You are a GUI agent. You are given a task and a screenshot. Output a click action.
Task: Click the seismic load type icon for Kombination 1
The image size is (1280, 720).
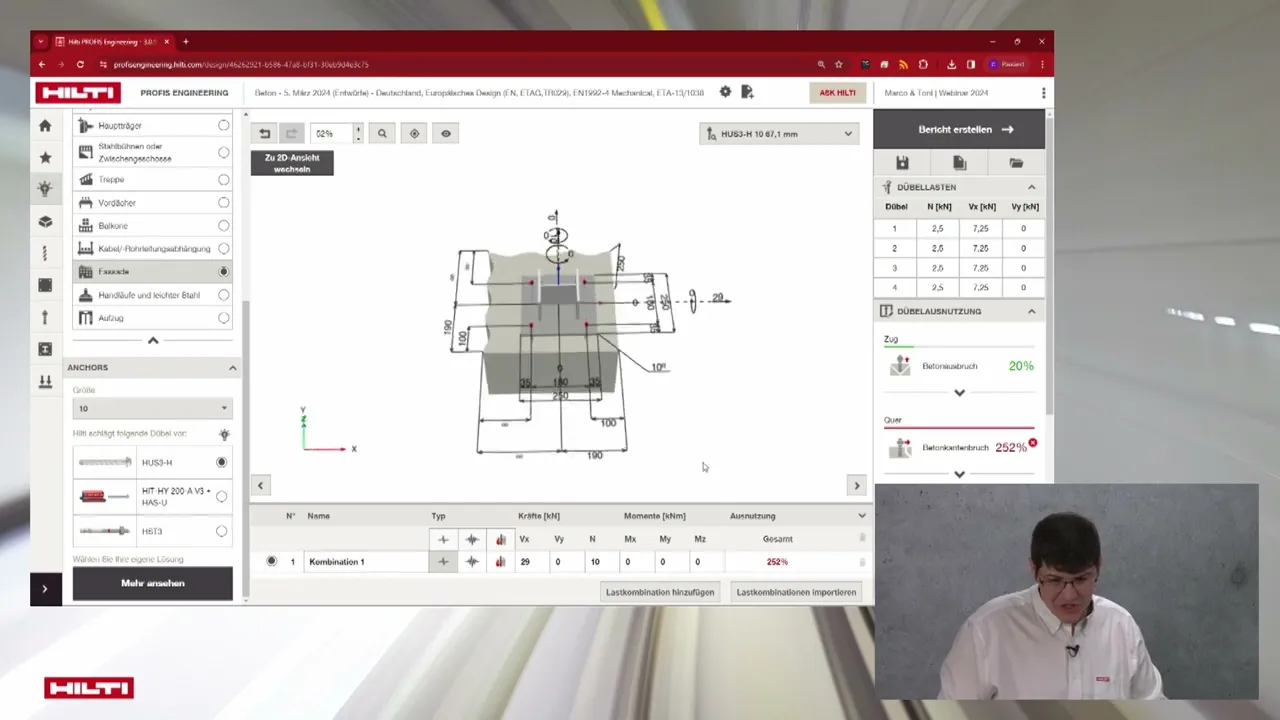[x=472, y=561]
